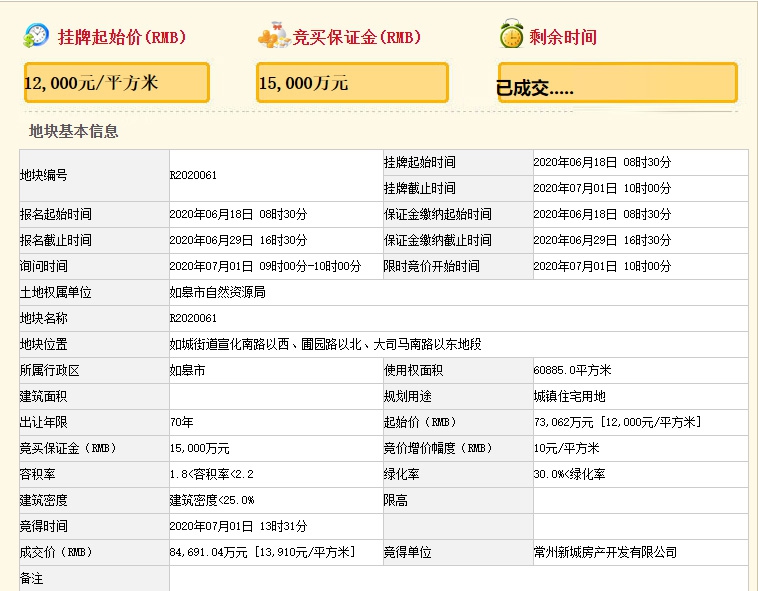Click the 起始价（RMB） label
This screenshot has width=758, height=591.
click(x=420, y=422)
